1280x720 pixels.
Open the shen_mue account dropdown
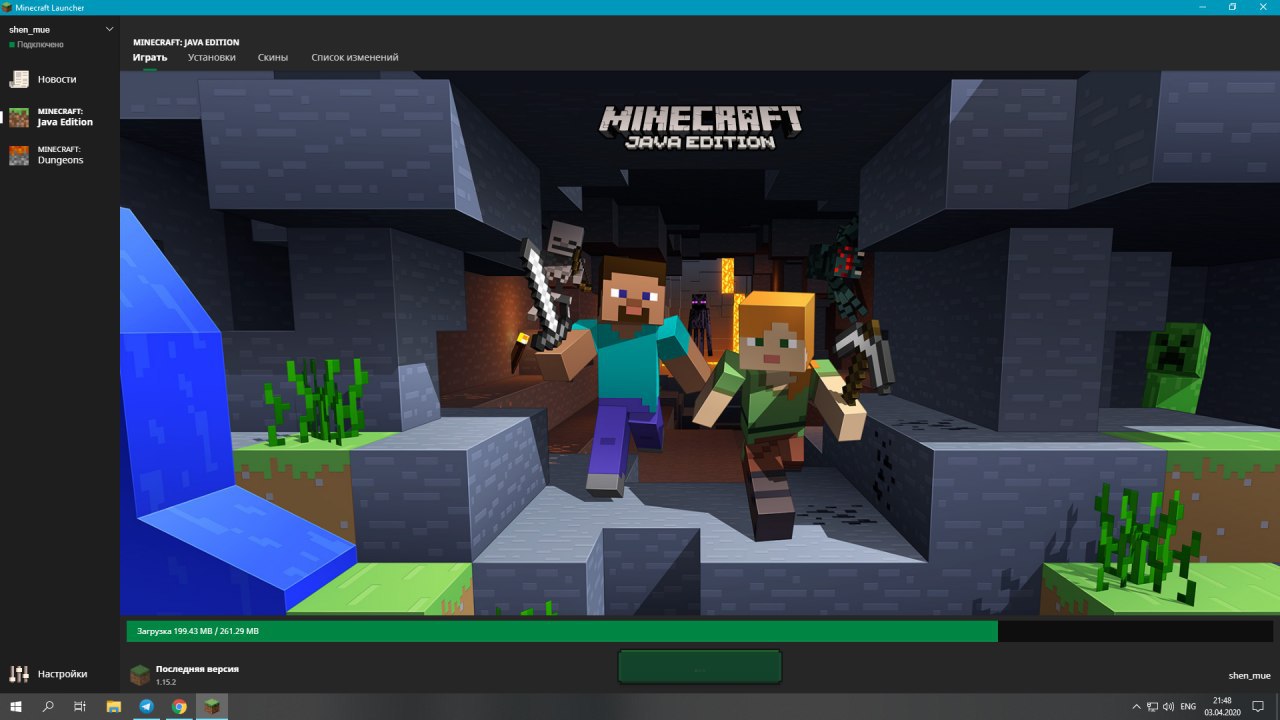coord(60,30)
